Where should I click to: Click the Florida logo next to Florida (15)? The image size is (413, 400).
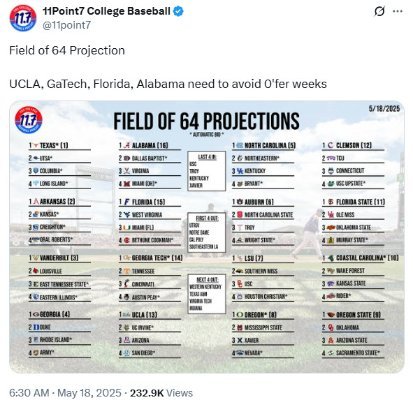[x=126, y=202]
